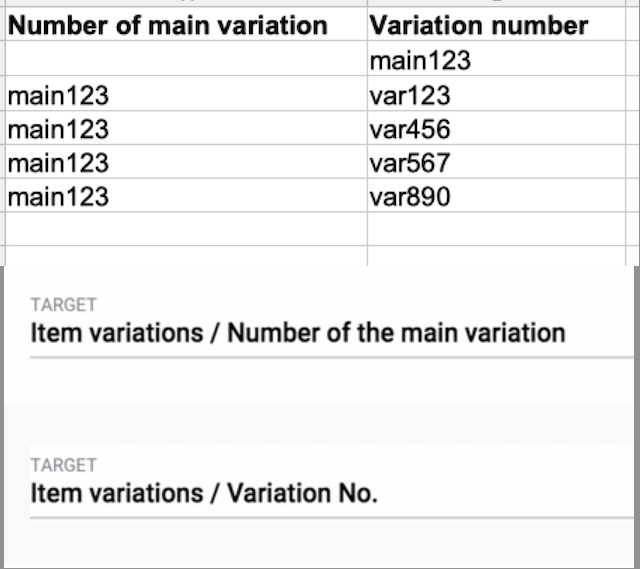Click the var456 cell

pyautogui.click(x=410, y=130)
